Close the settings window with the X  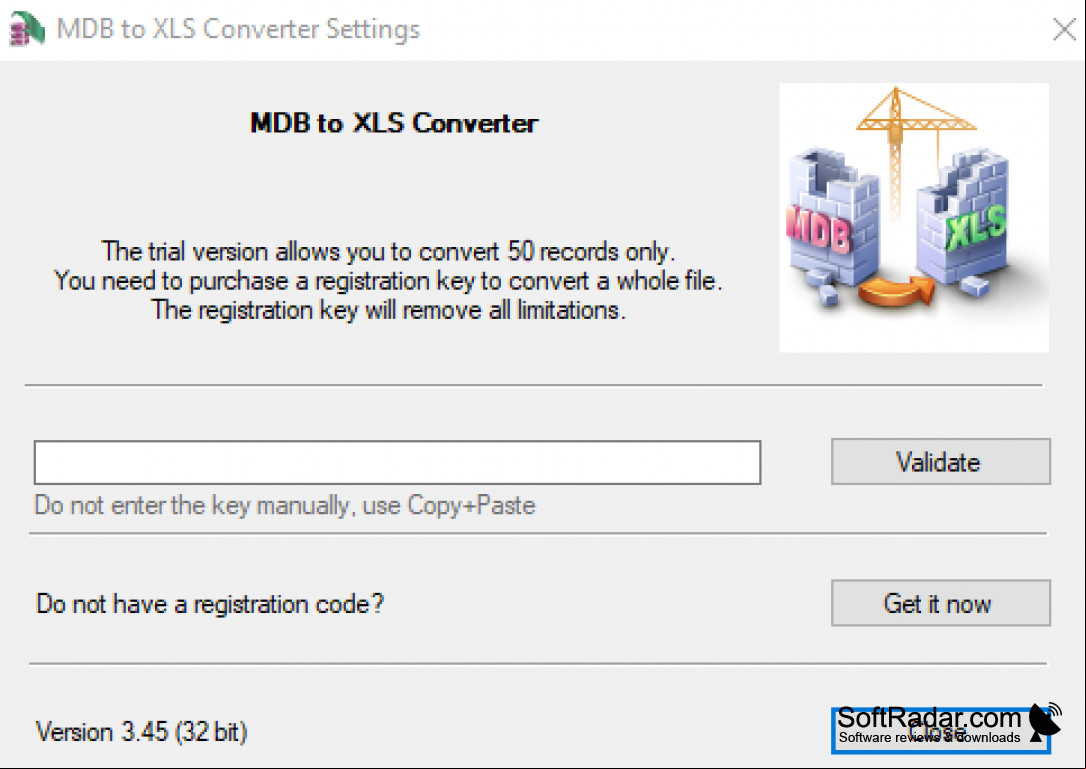point(1064,29)
